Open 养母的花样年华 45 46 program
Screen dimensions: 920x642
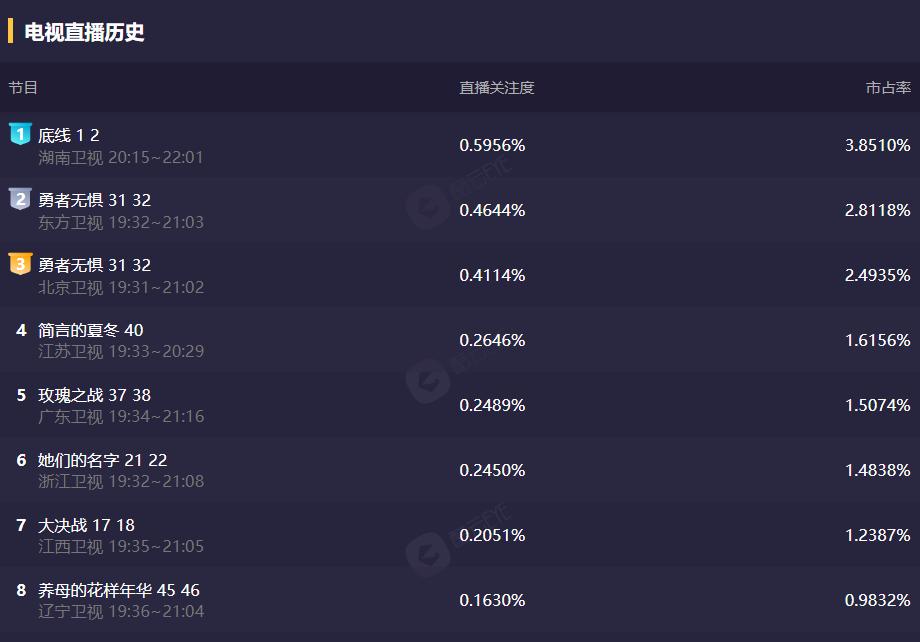point(118,590)
